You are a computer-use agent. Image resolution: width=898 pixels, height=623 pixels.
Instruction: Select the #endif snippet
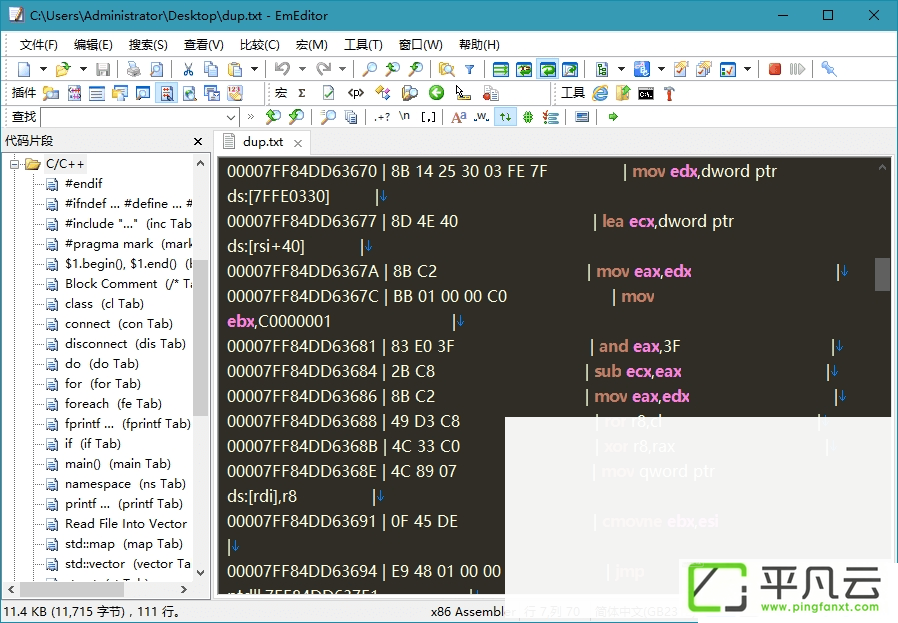pos(84,184)
